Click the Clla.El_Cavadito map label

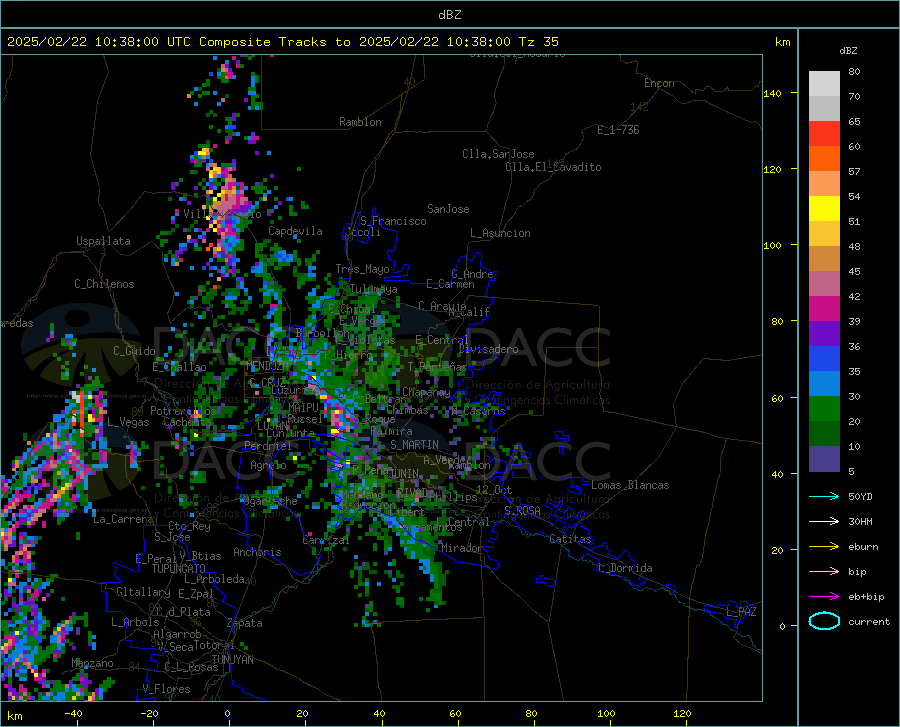tap(553, 167)
